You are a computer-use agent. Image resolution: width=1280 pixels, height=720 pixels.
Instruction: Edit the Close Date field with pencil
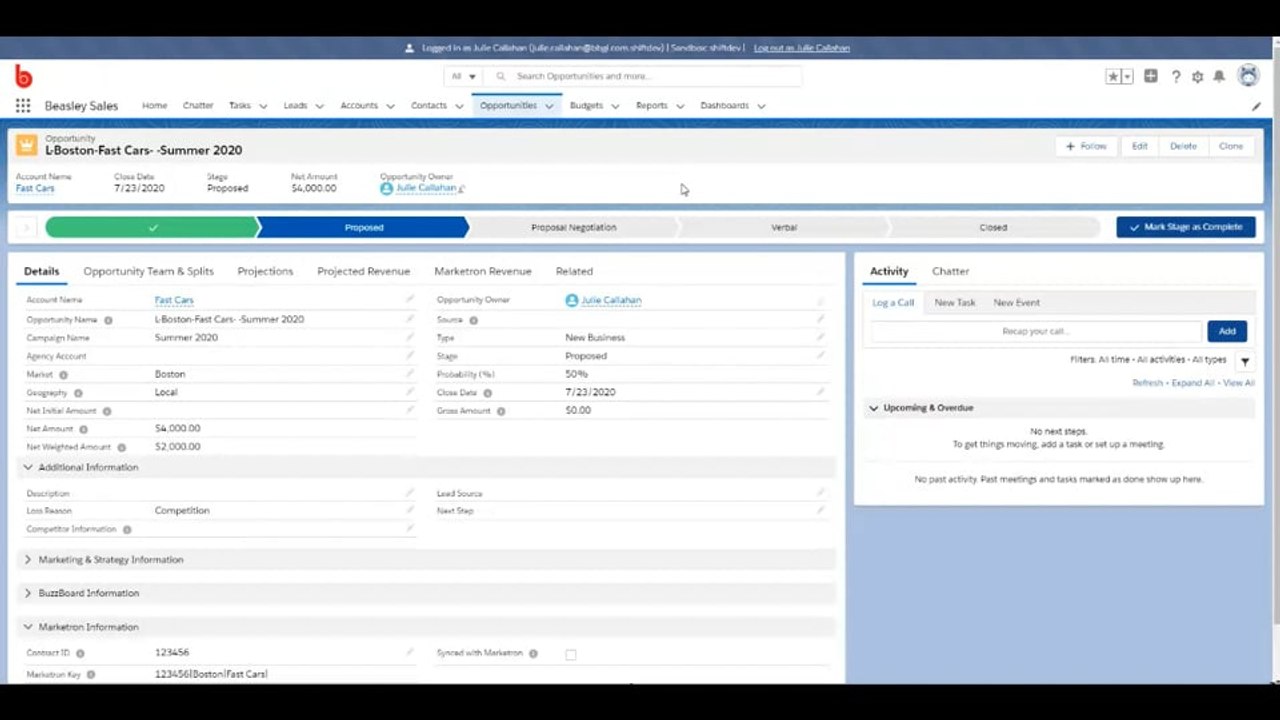click(820, 392)
